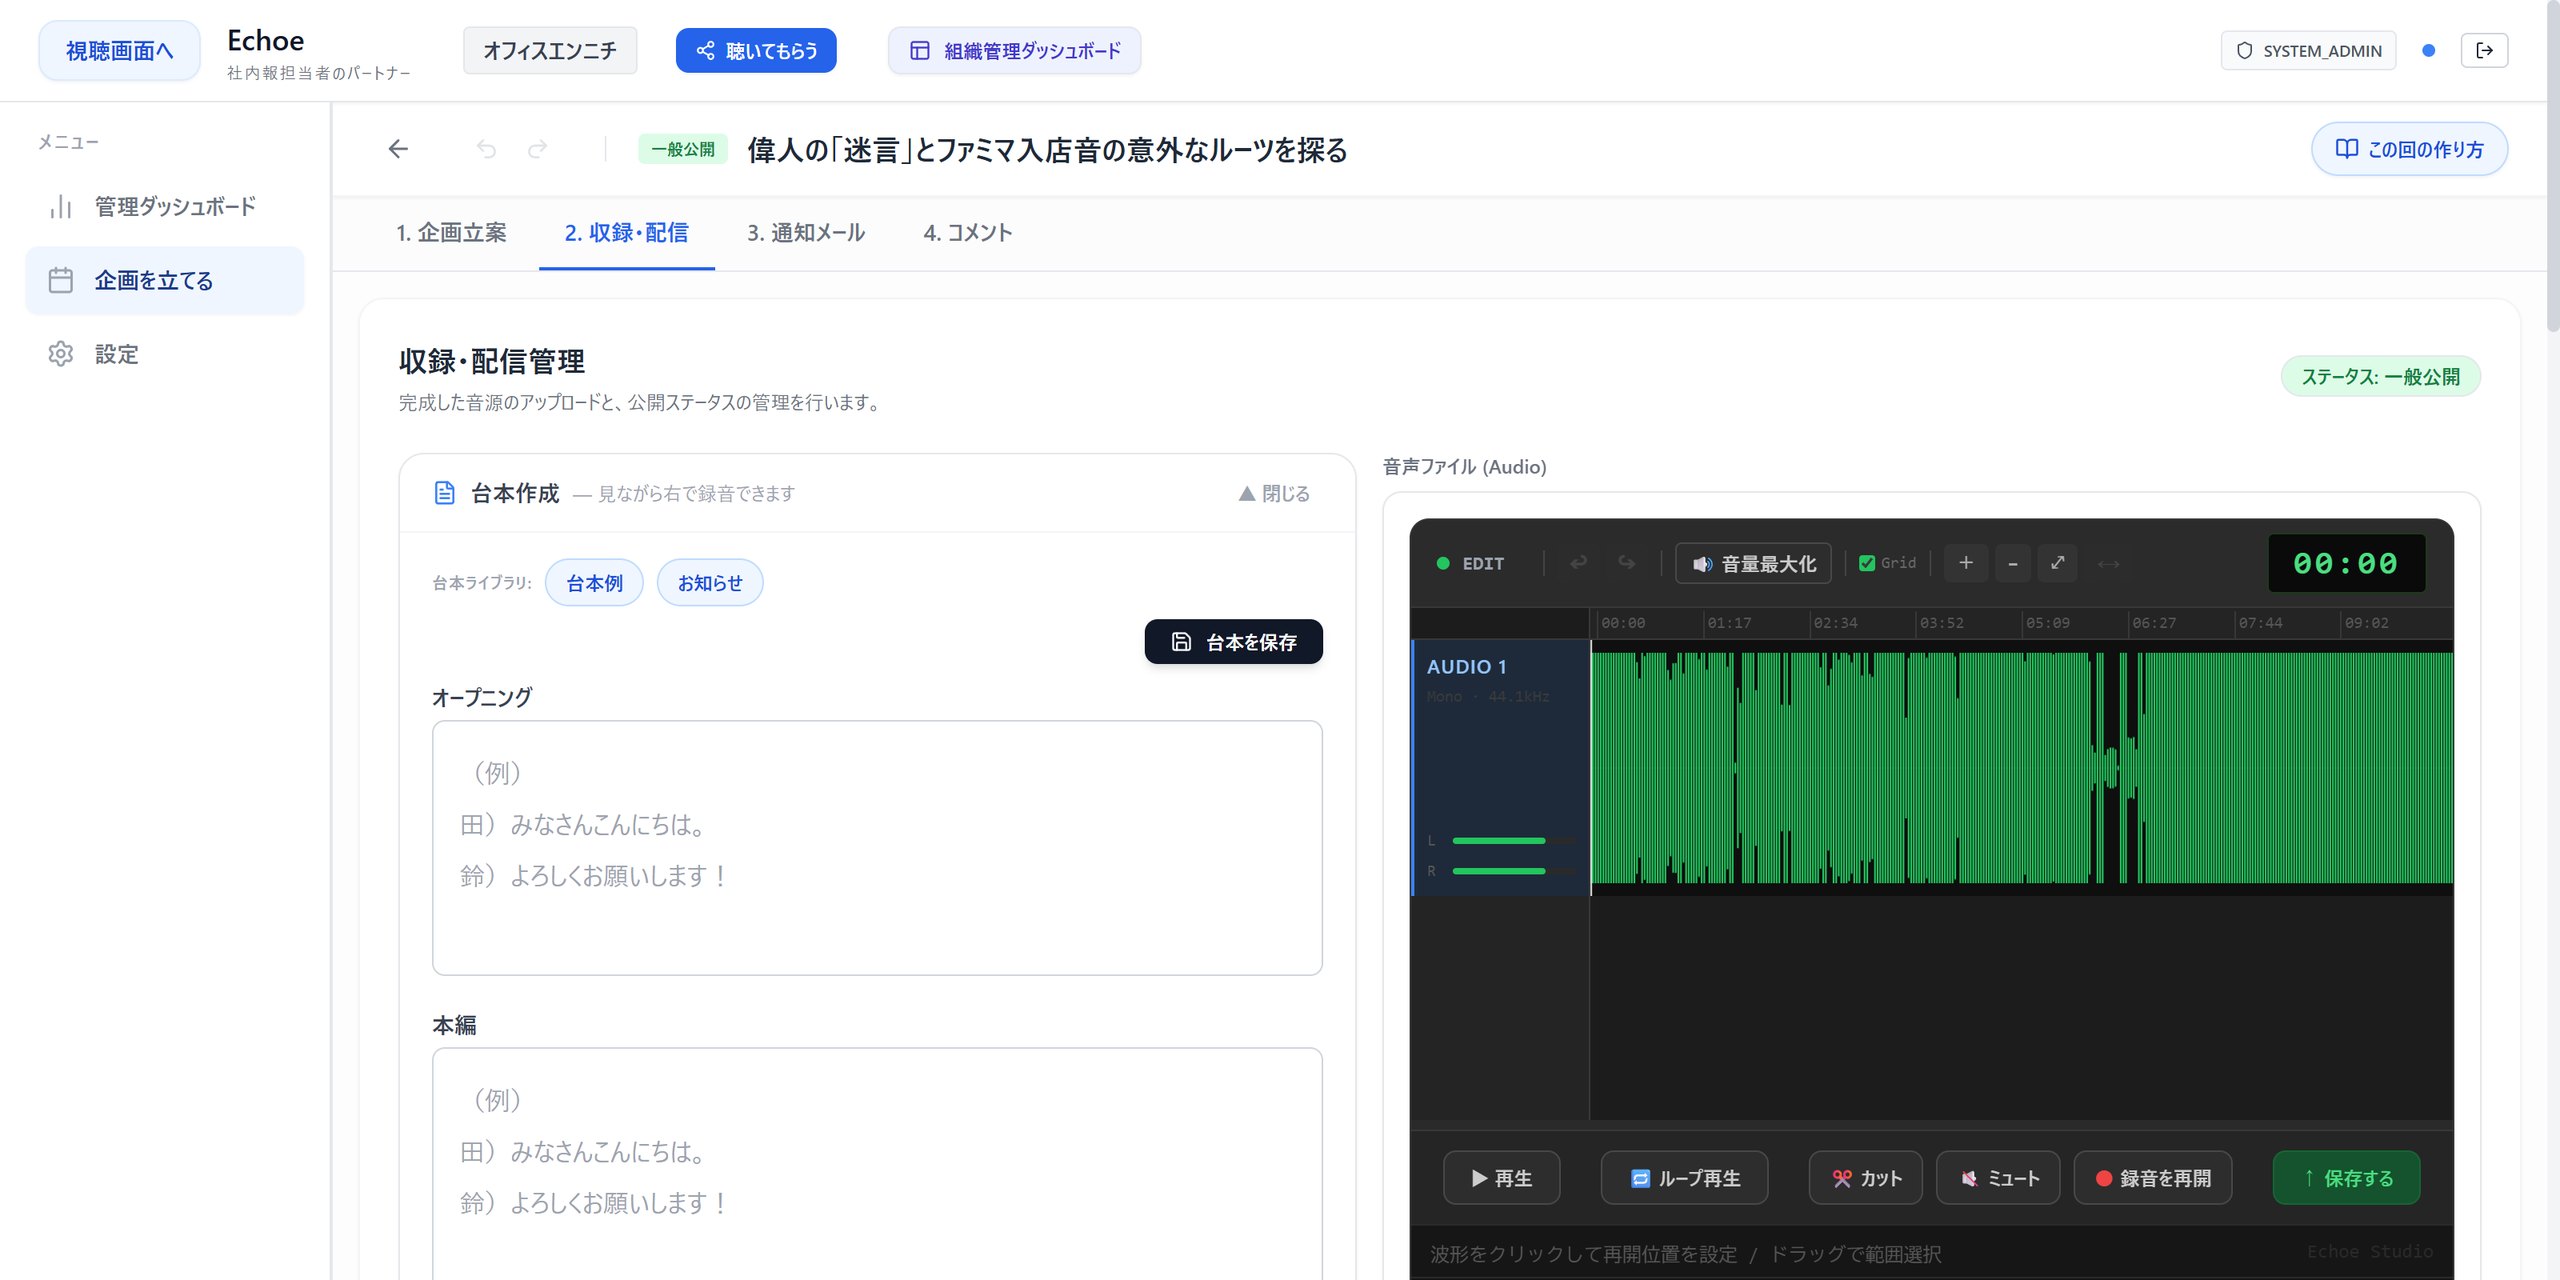Viewport: 2560px width, 1280px height.
Task: Click the 視聴画面へ button
Action: click(x=119, y=50)
